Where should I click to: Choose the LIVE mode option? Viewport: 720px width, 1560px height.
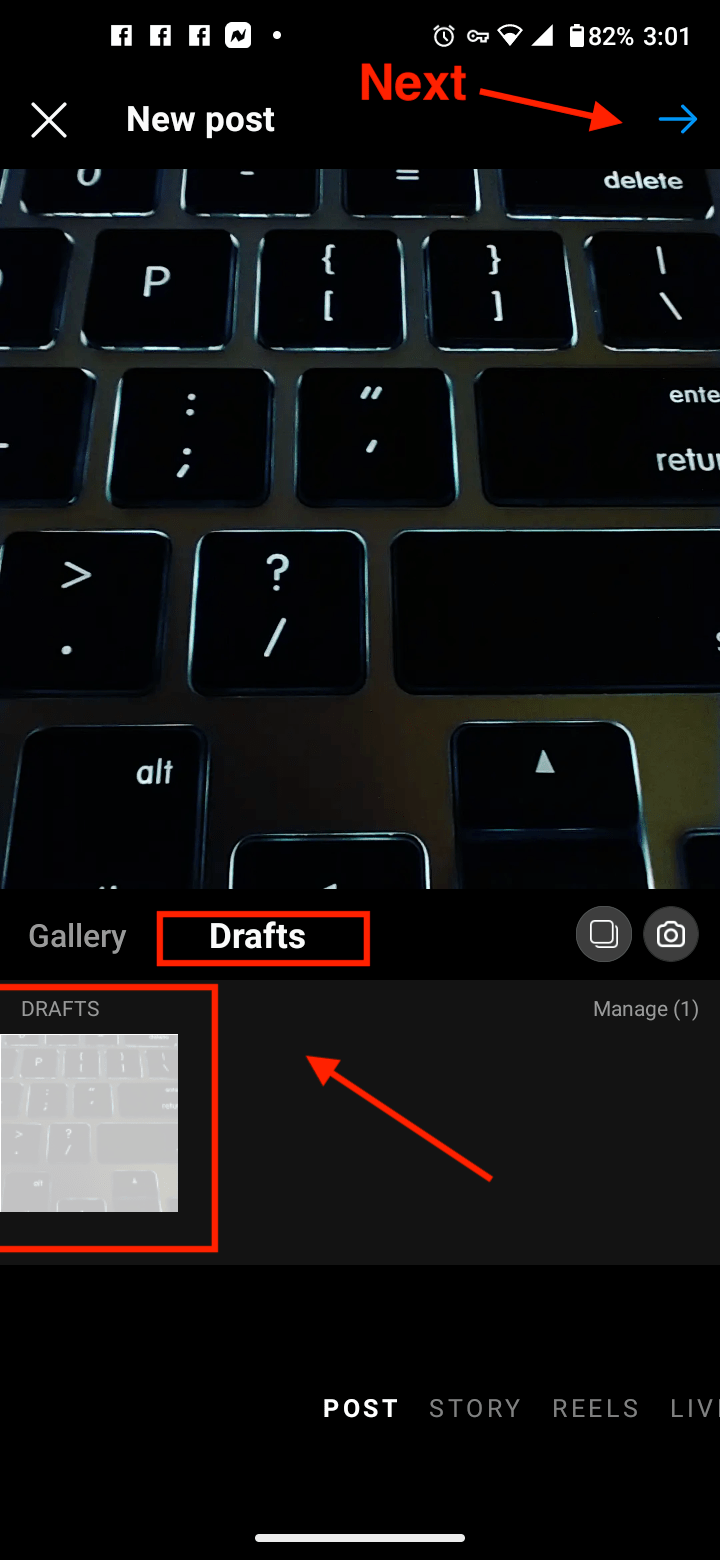695,1408
